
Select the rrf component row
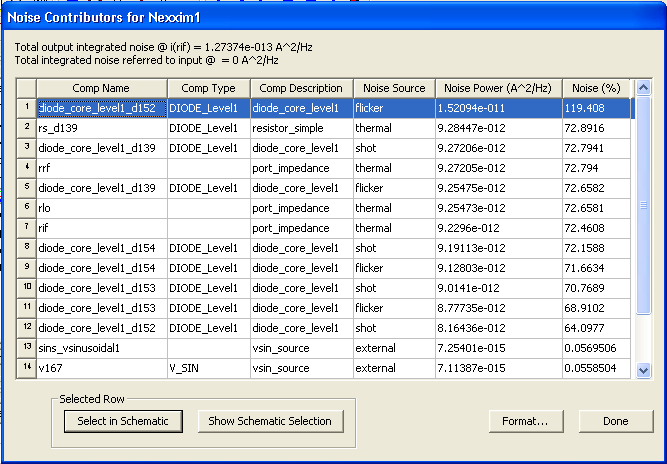[101, 168]
